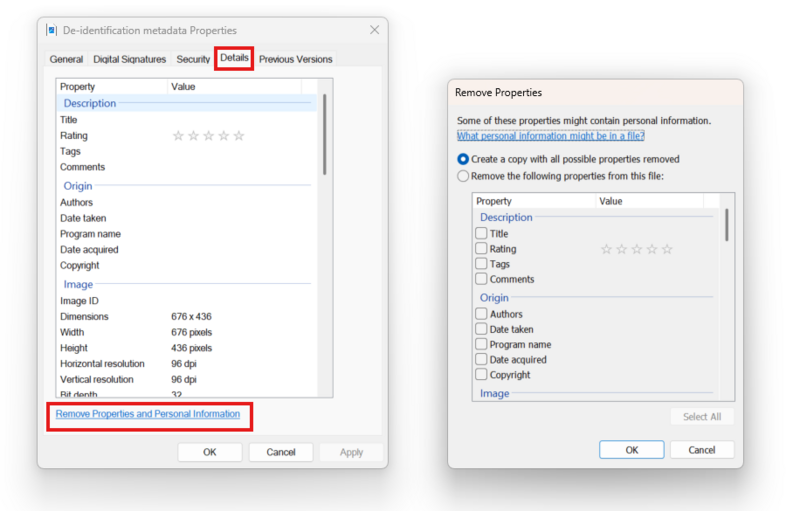Viewport: 800px width, 511px height.
Task: Open What personal information might be in a file link
Action: tap(551, 136)
